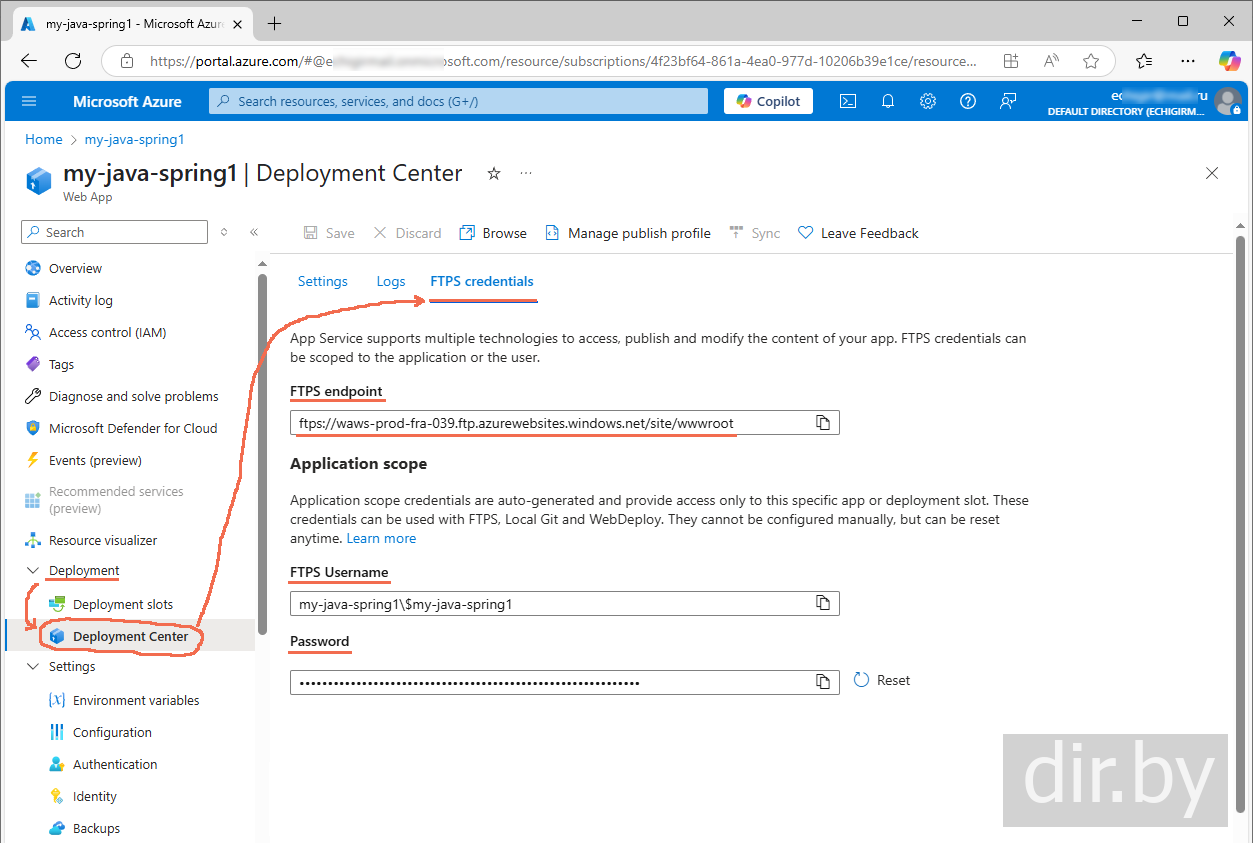Open the Learn more link
Image resolution: width=1253 pixels, height=843 pixels.
pos(381,539)
